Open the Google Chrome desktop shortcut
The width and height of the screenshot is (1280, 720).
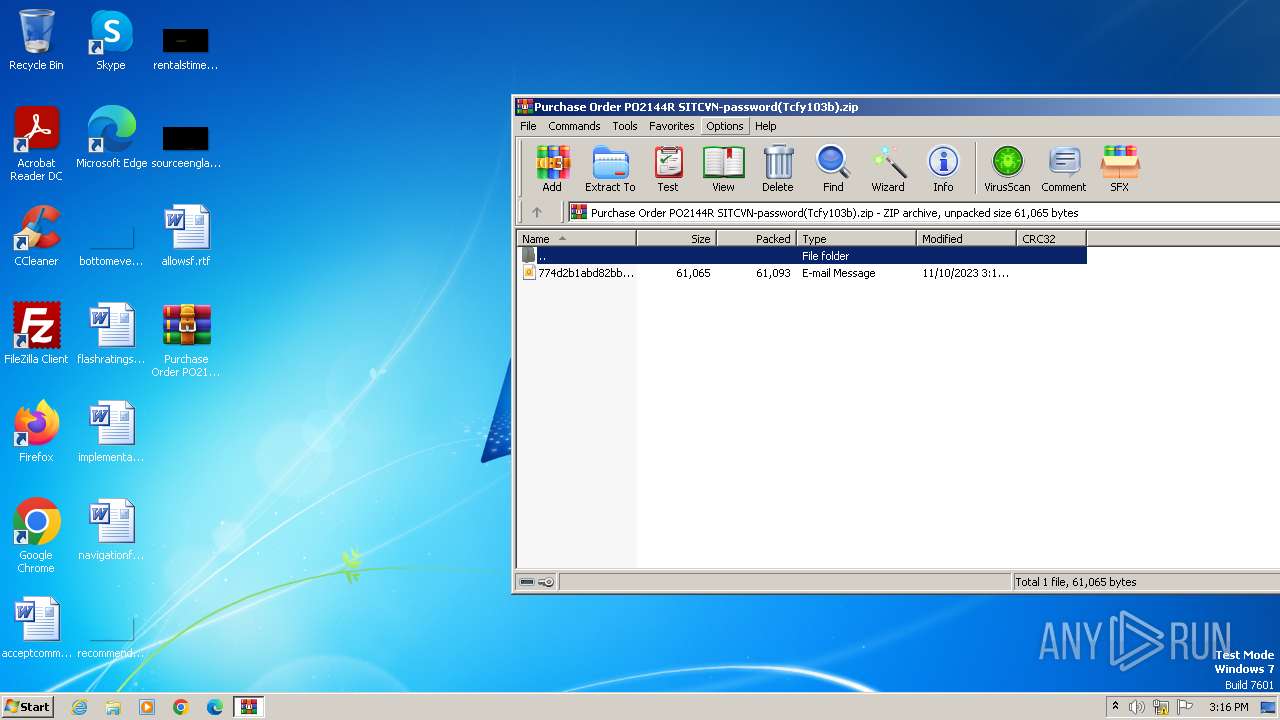click(36, 536)
